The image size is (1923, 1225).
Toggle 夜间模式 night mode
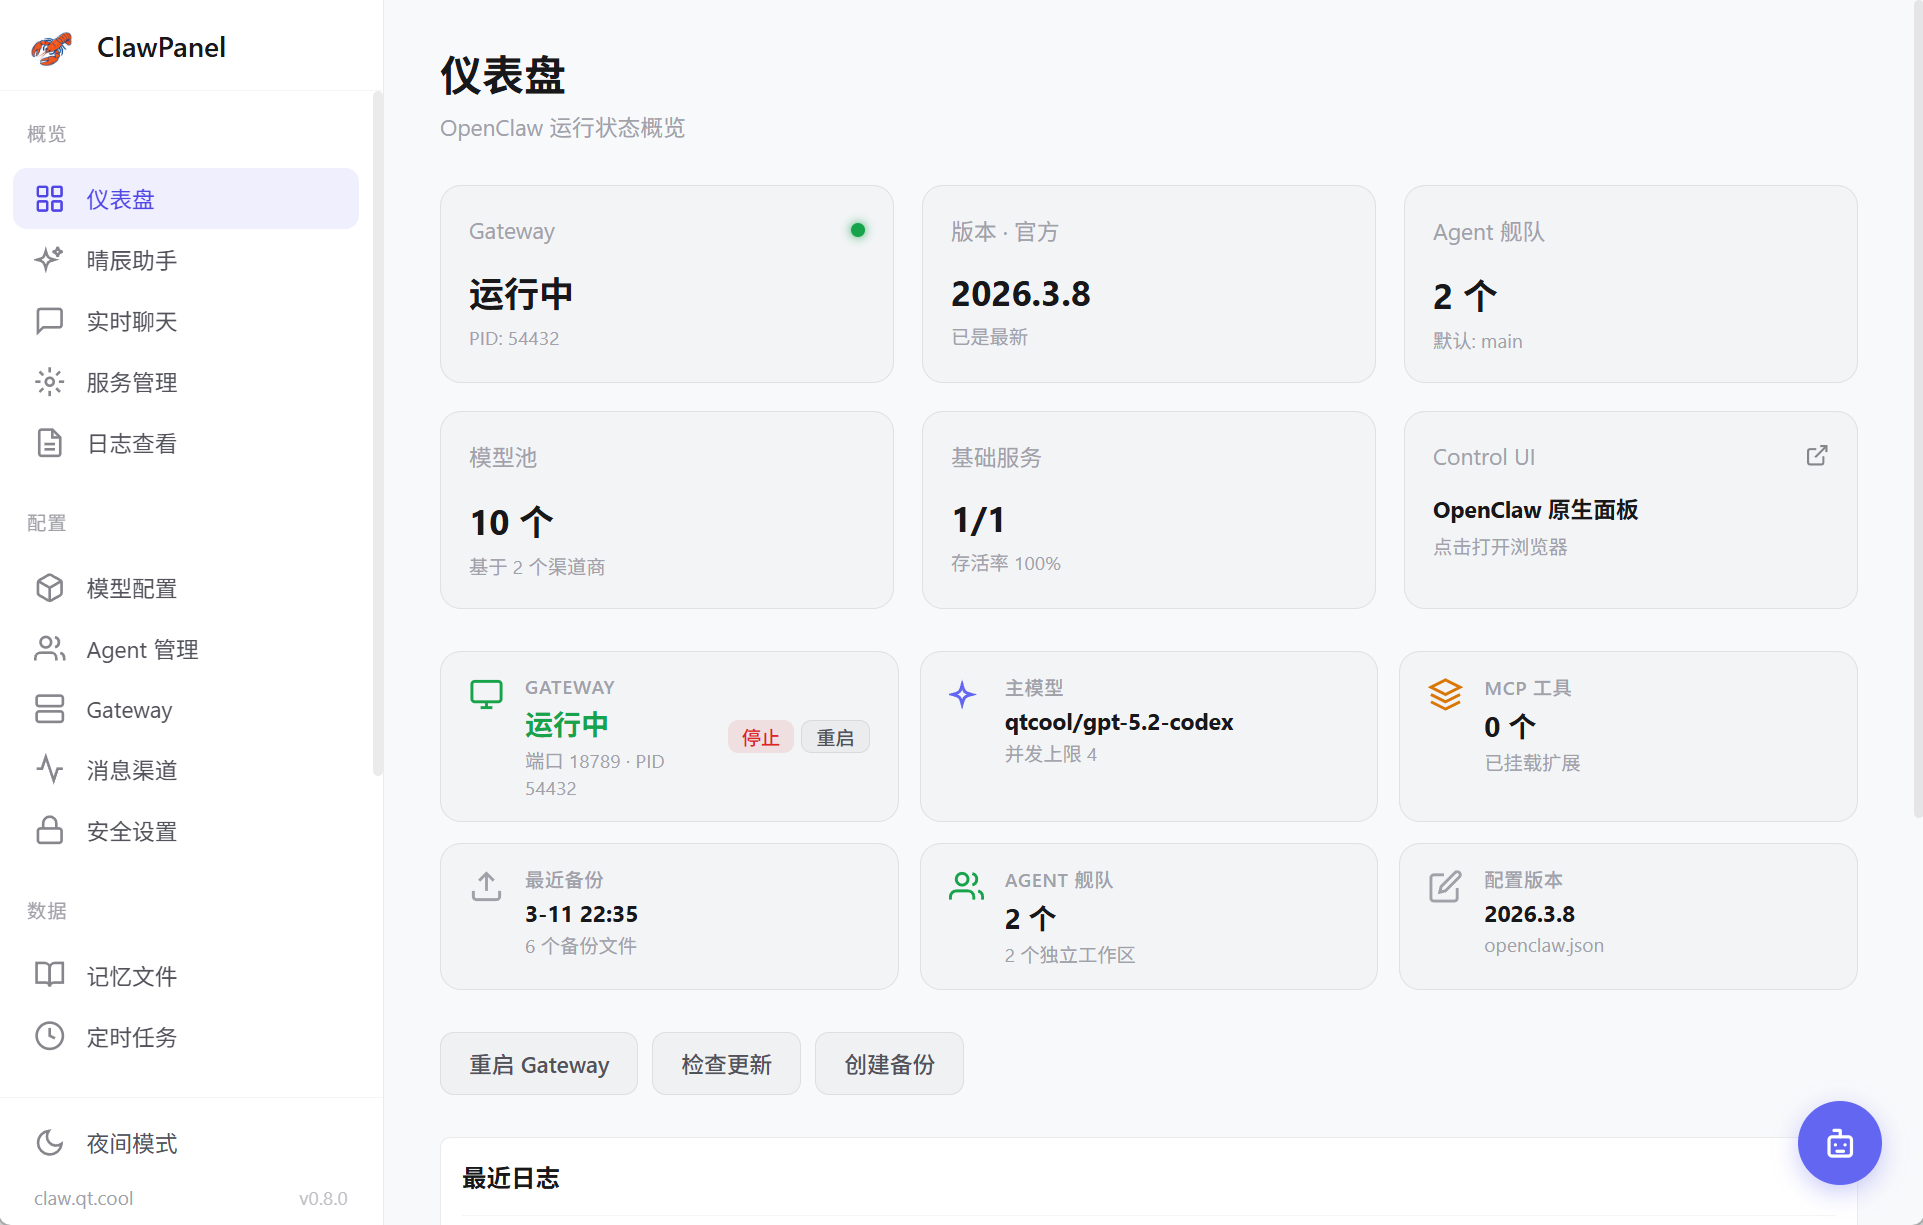(x=130, y=1143)
